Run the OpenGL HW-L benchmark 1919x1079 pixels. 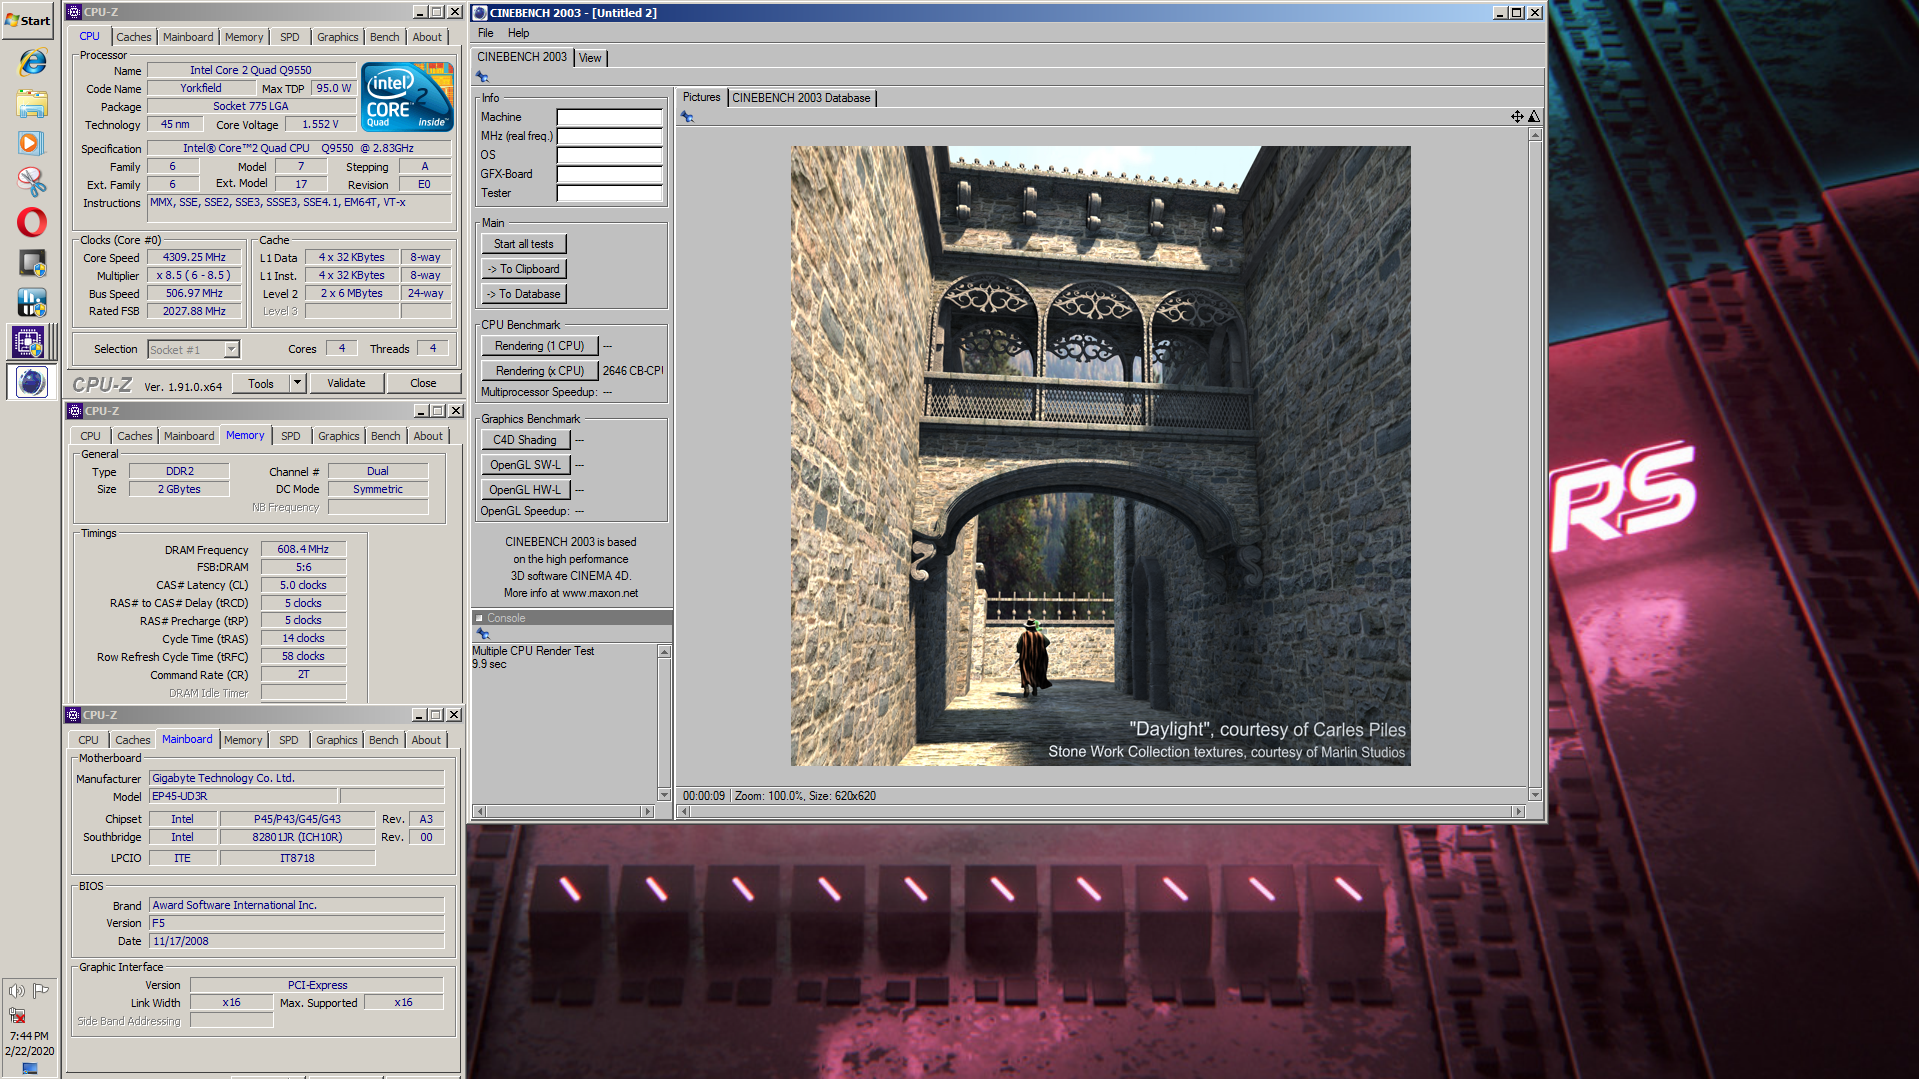tap(525, 490)
